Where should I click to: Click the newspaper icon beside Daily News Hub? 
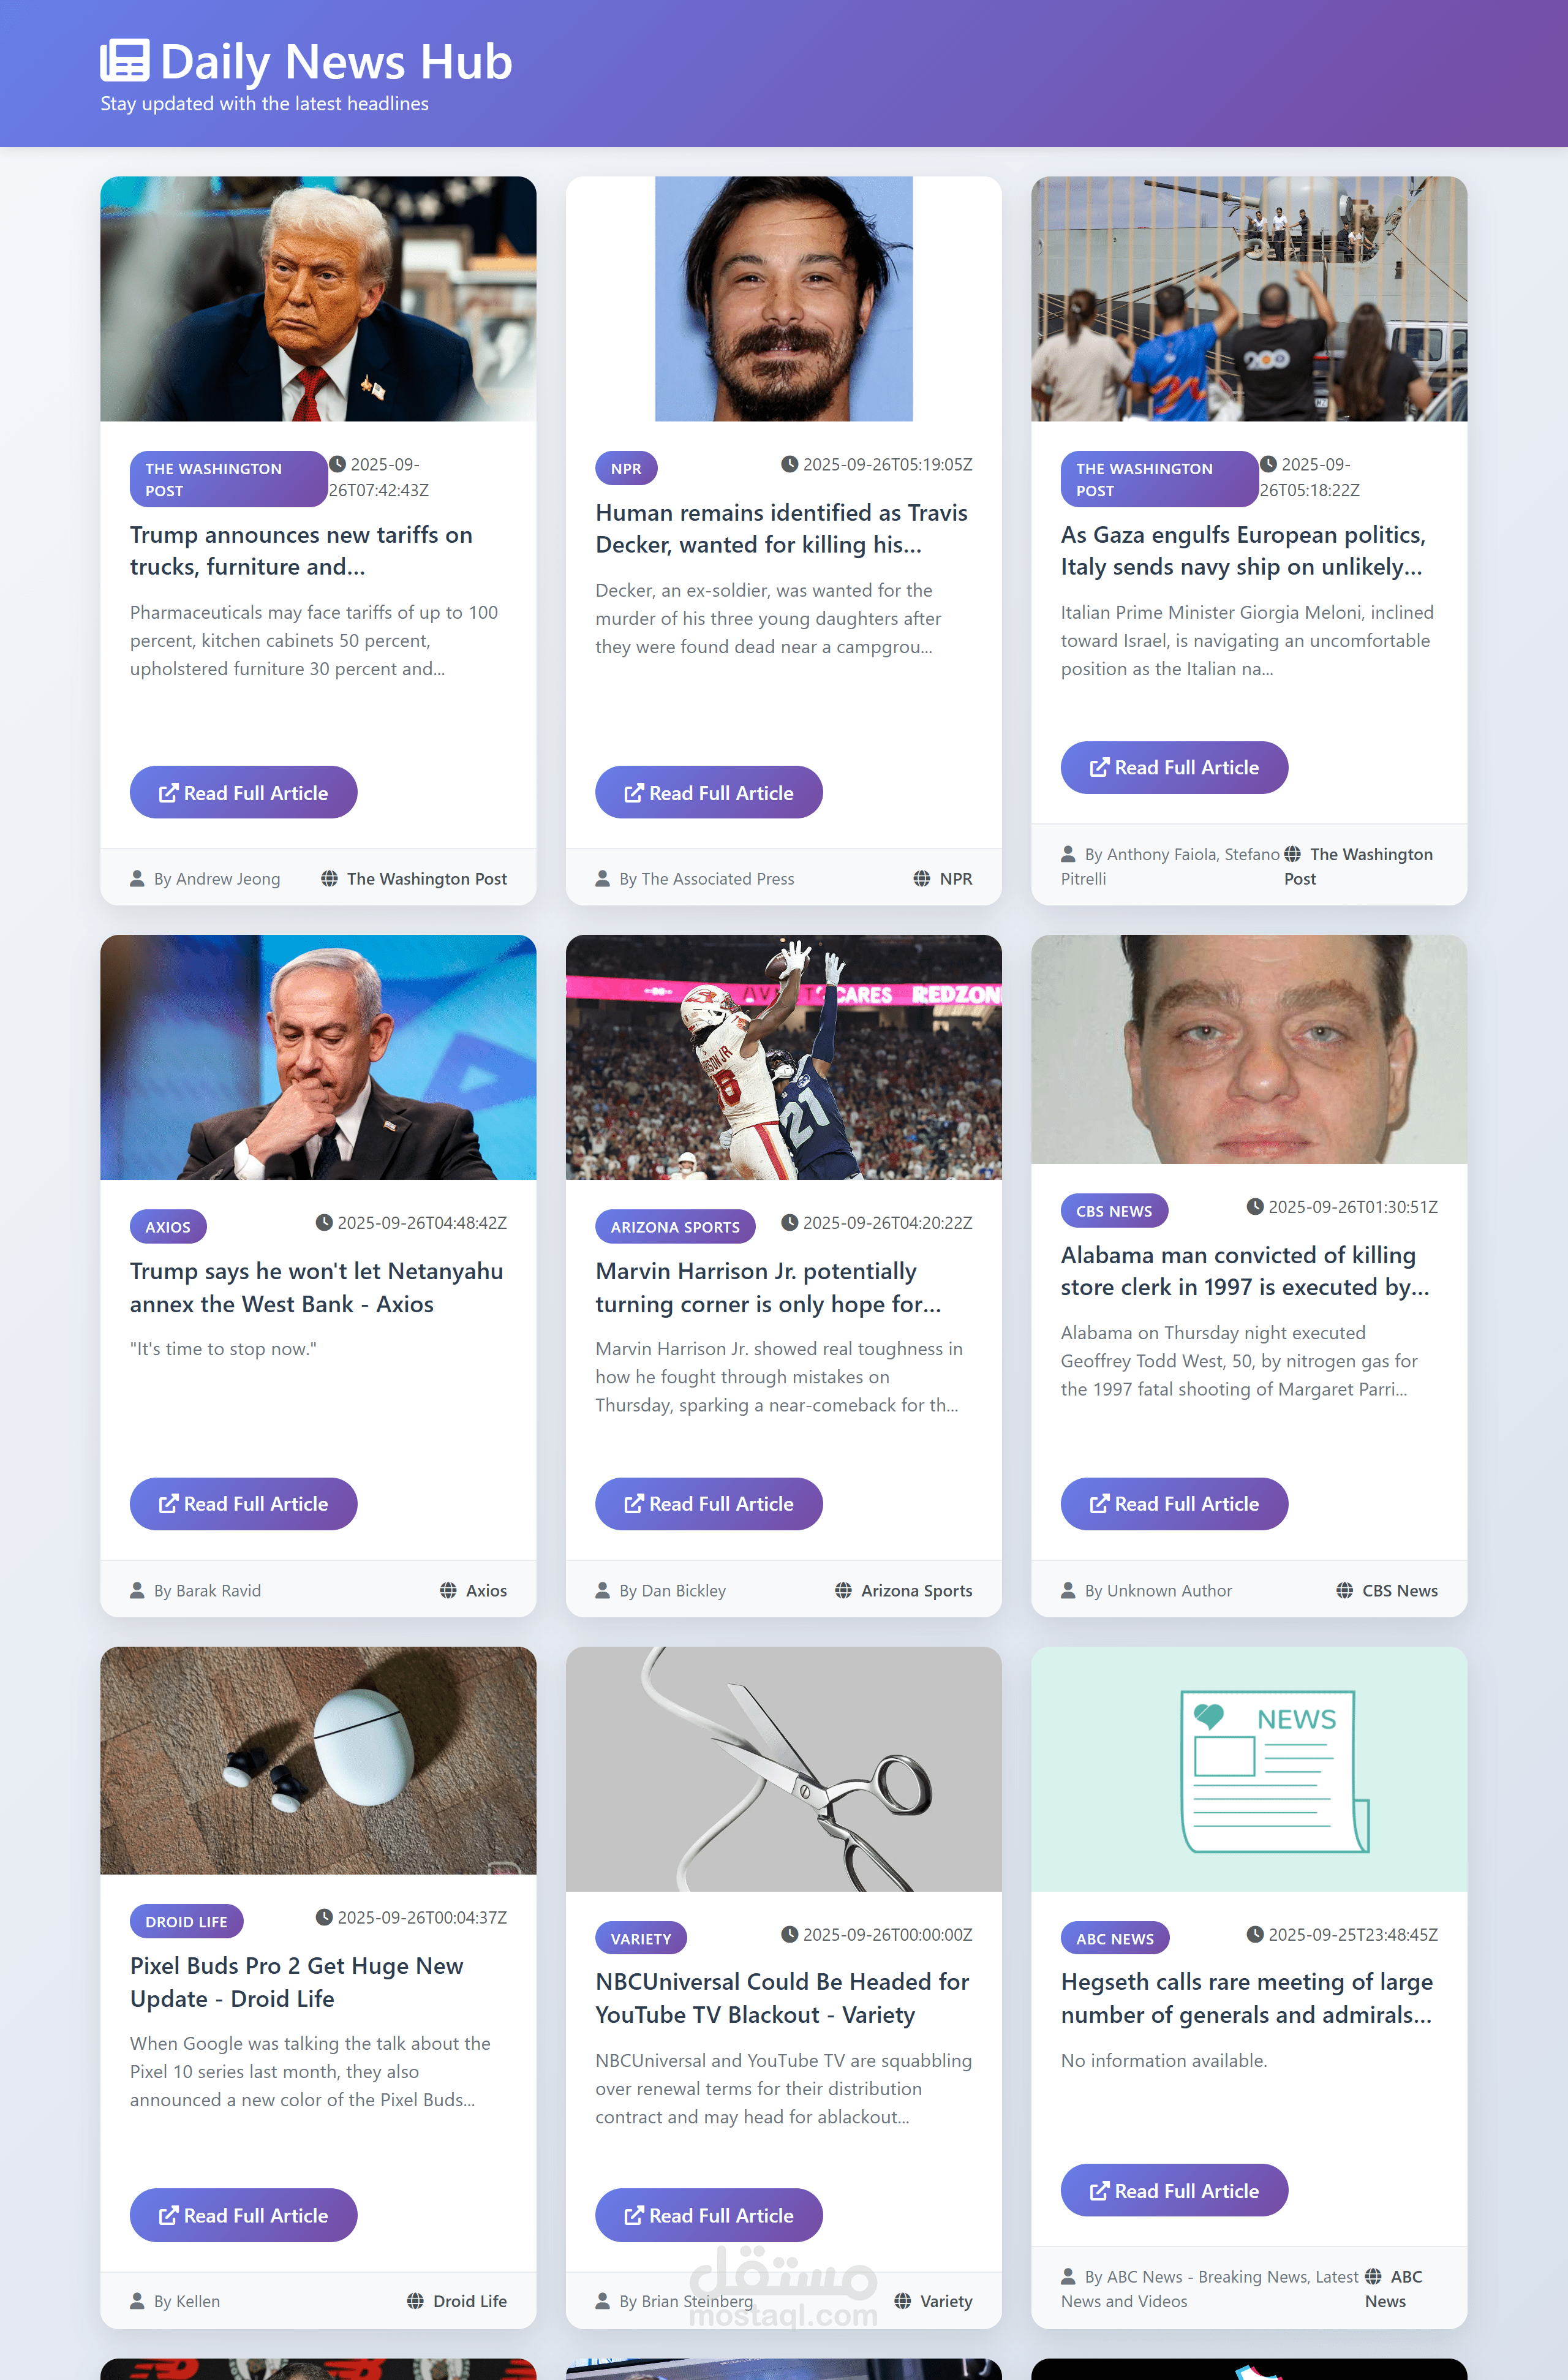(125, 60)
